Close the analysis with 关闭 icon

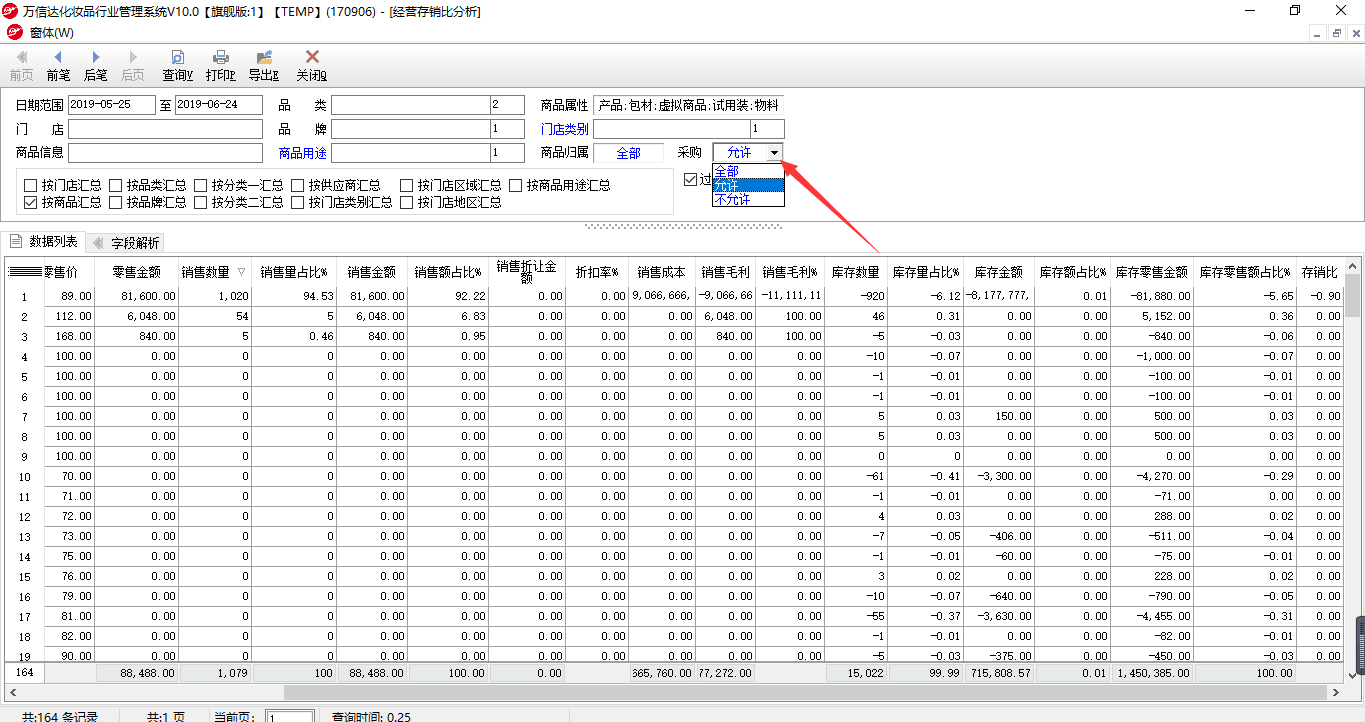tap(312, 58)
